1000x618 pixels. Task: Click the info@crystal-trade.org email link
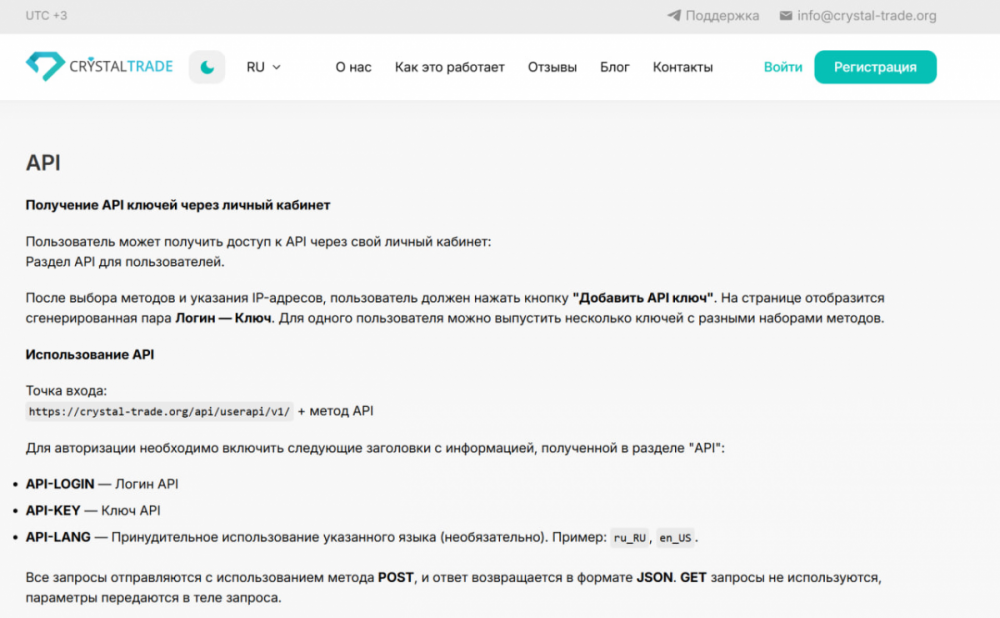coord(866,16)
